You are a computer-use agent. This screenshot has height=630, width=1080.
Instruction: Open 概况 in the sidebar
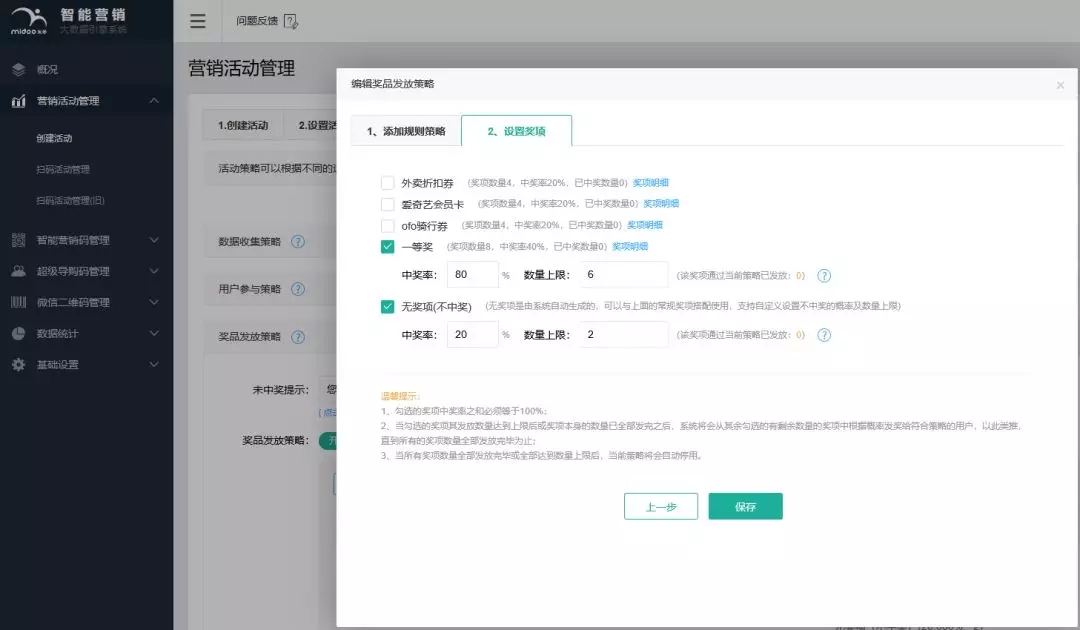pyautogui.click(x=48, y=70)
